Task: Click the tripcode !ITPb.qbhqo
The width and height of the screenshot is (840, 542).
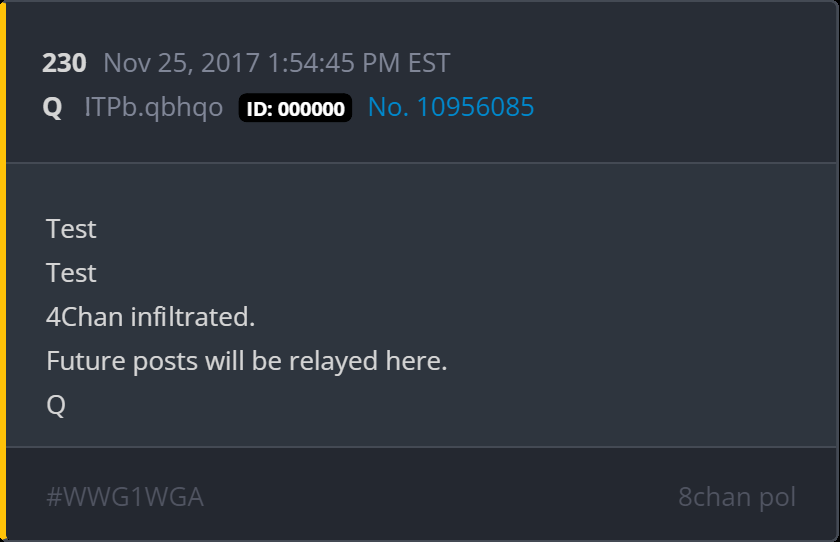Action: click(x=154, y=108)
